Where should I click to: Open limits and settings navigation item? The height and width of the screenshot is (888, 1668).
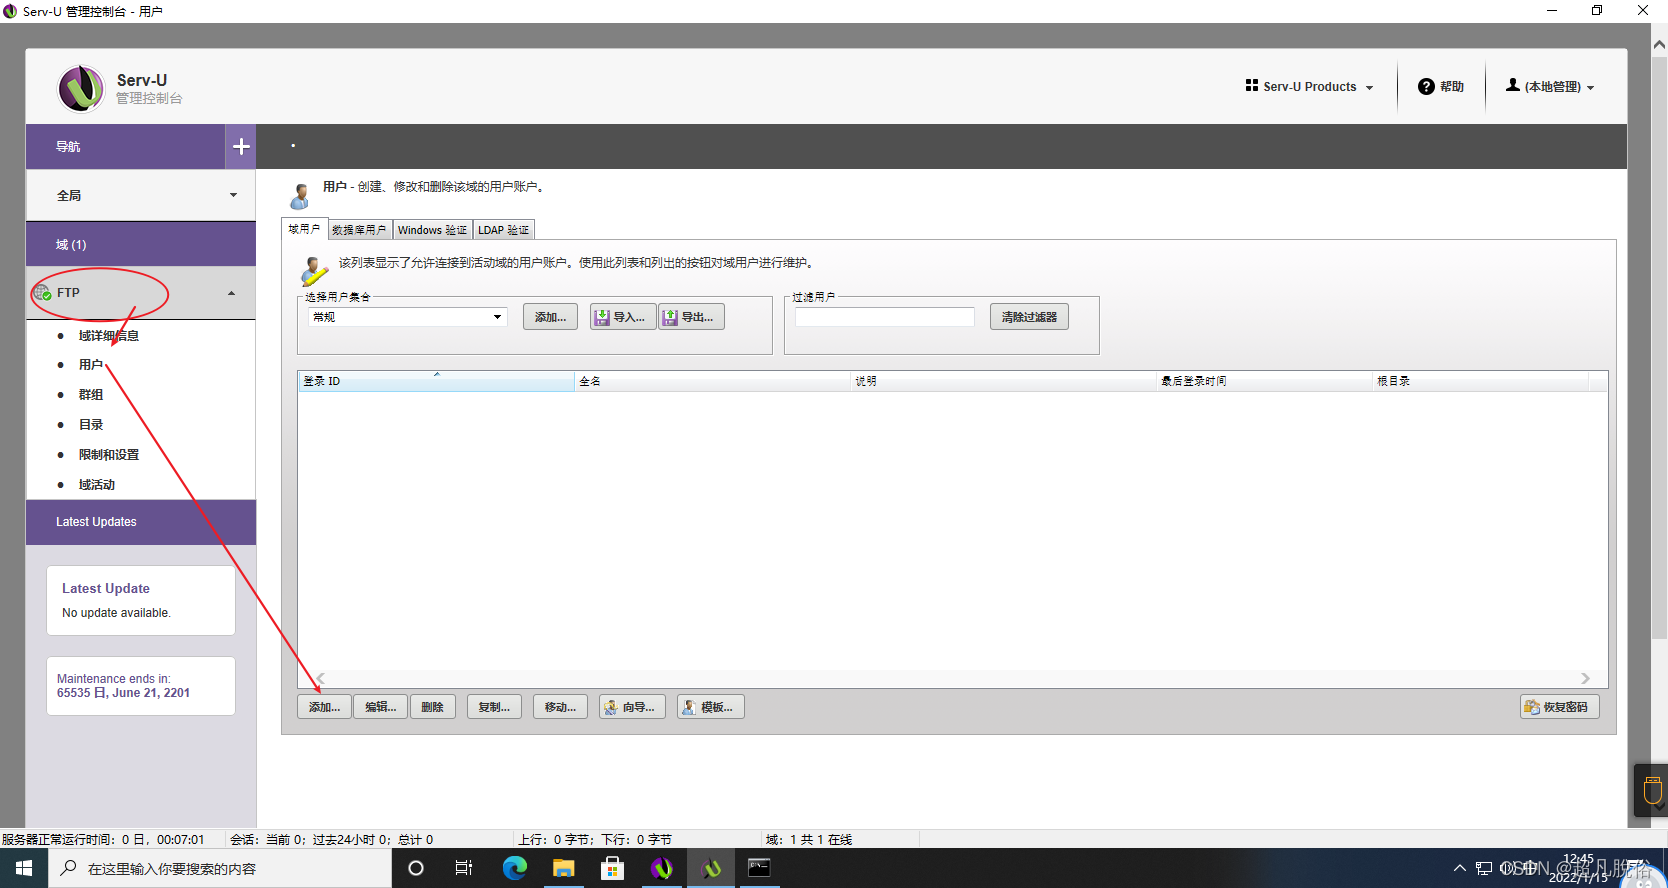pyautogui.click(x=109, y=455)
